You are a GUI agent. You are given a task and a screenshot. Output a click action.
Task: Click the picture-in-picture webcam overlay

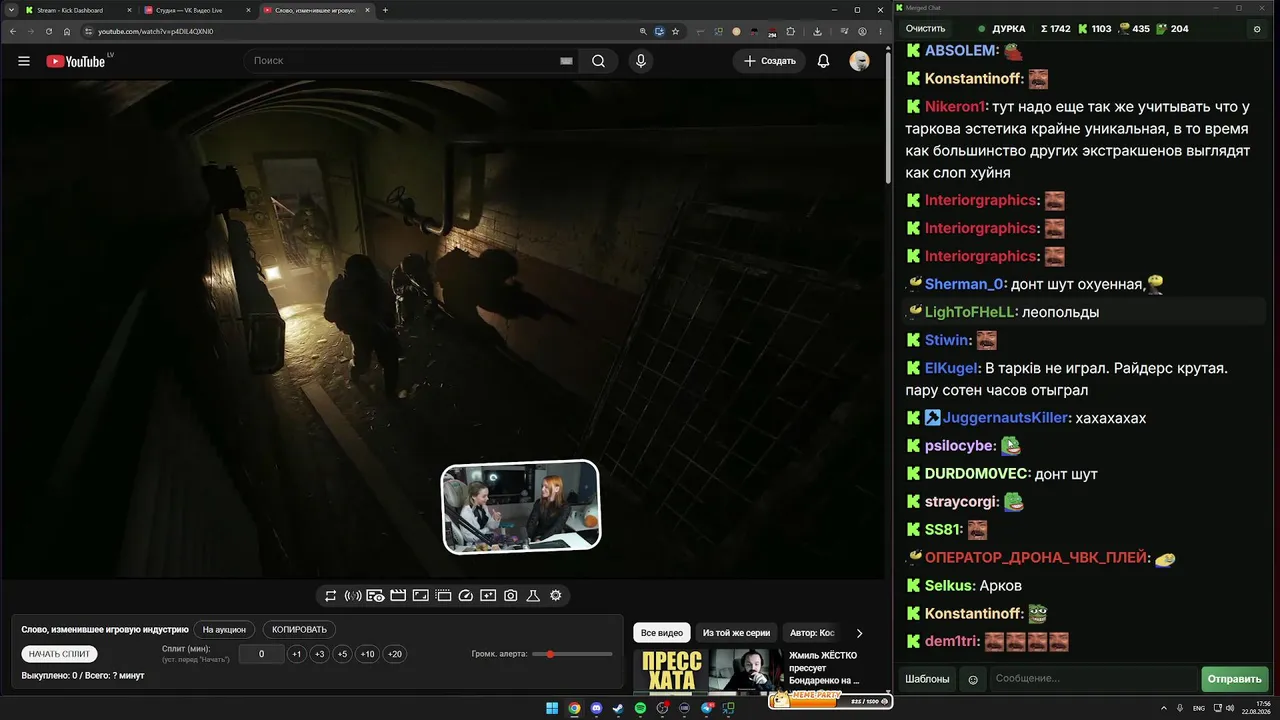[x=521, y=506]
